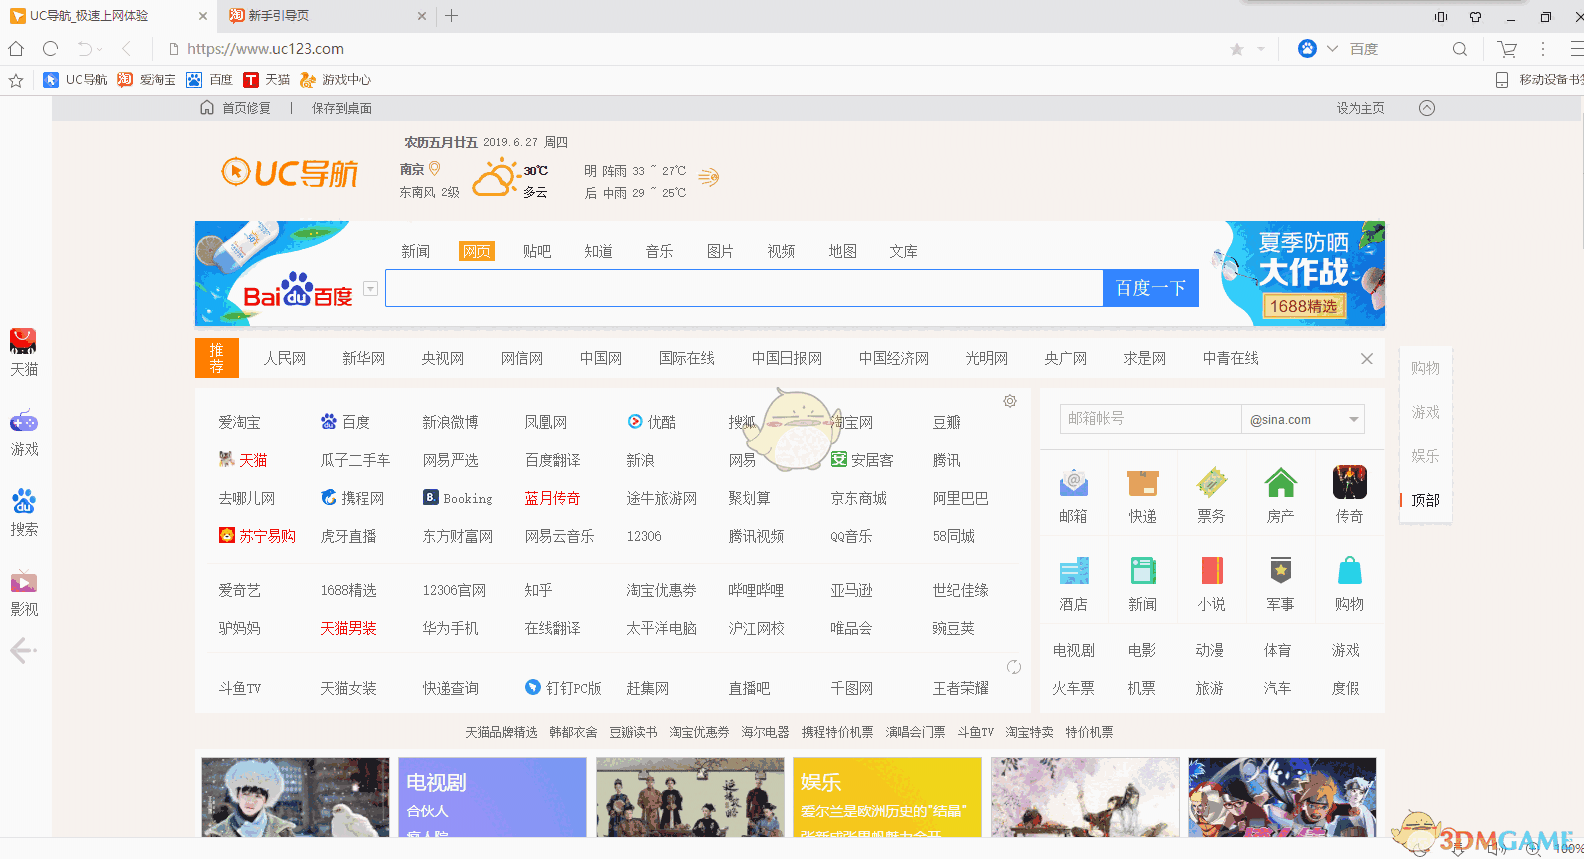Image resolution: width=1584 pixels, height=859 pixels.
Task: Click the 邮箱 mail icon in right panel
Action: tap(1074, 483)
